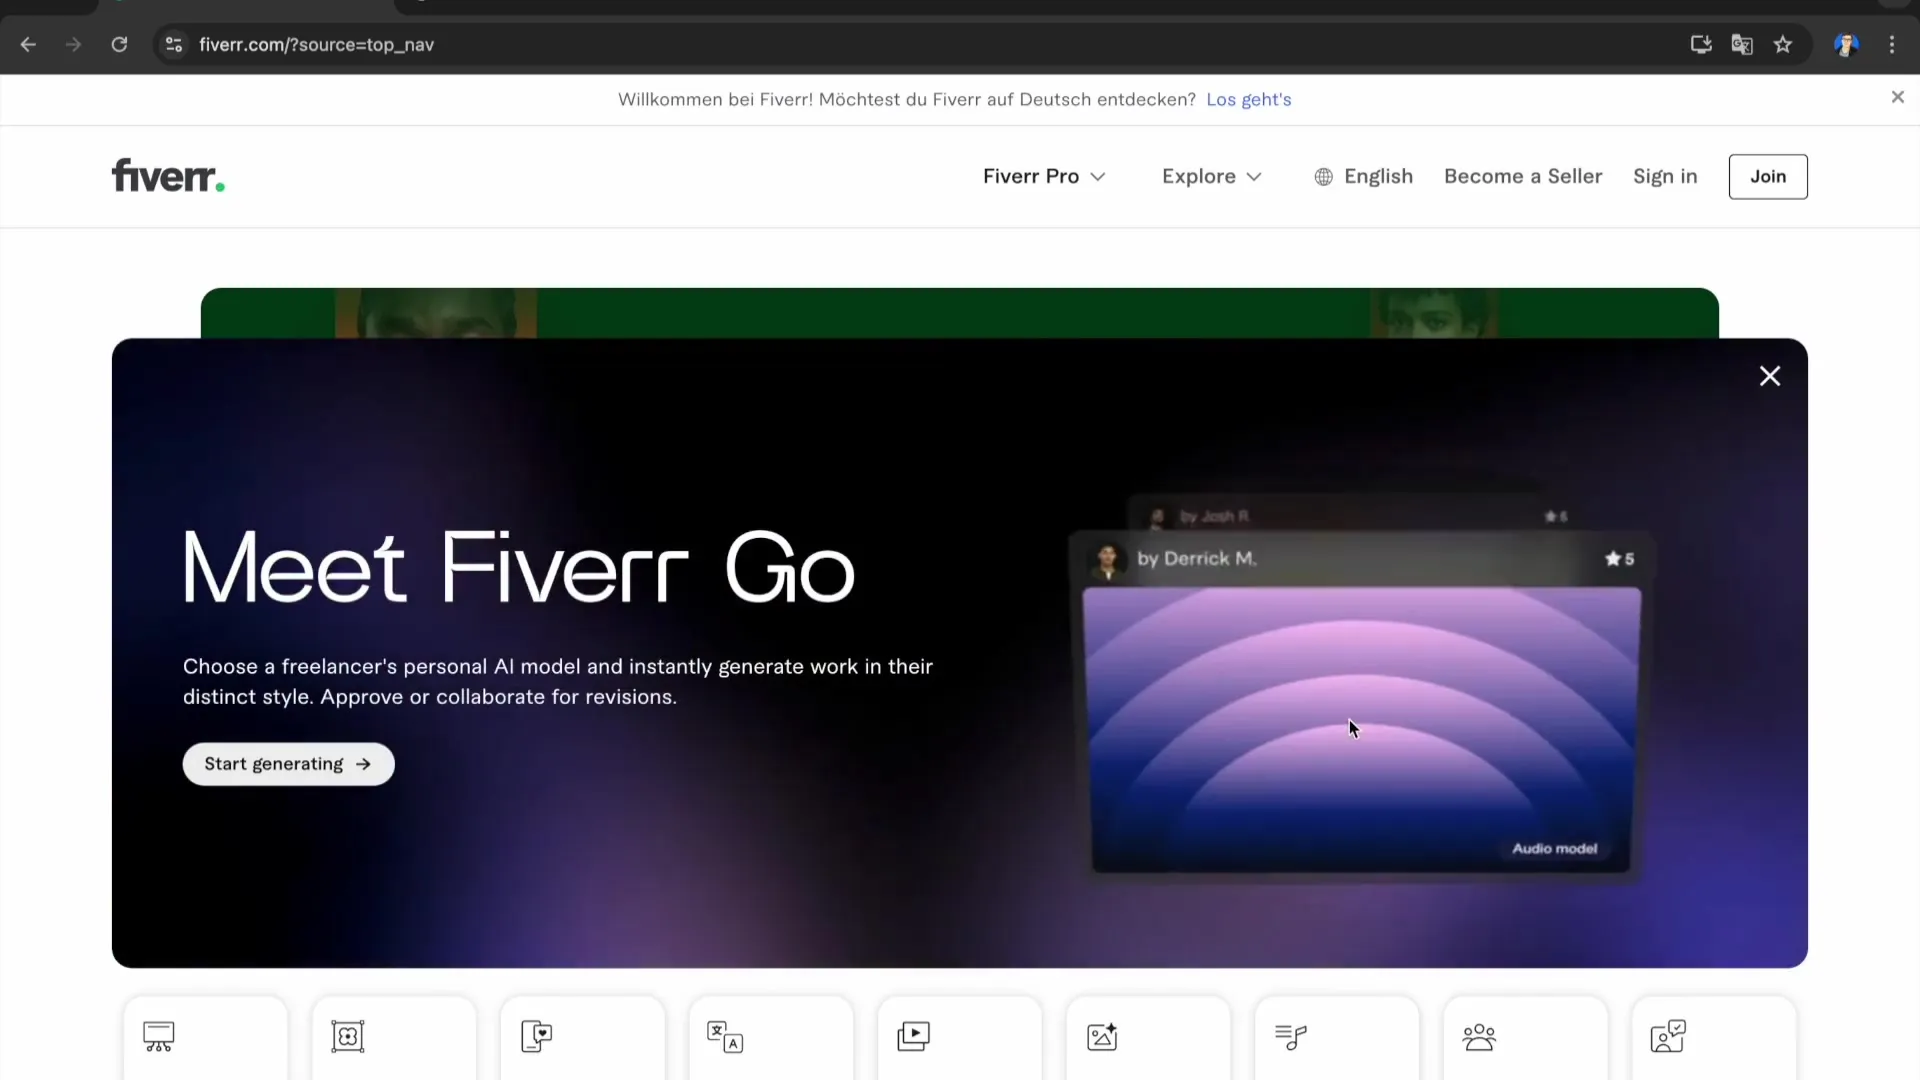Click the install Fiverr app icon

click(x=1700, y=44)
